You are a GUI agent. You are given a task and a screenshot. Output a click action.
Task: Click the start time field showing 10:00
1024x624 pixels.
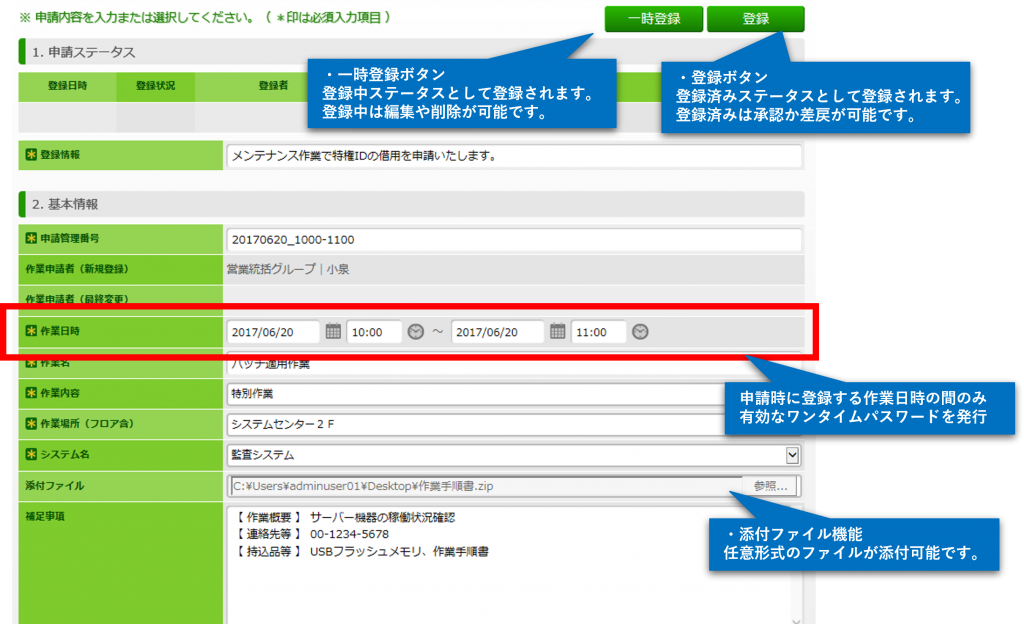point(373,332)
